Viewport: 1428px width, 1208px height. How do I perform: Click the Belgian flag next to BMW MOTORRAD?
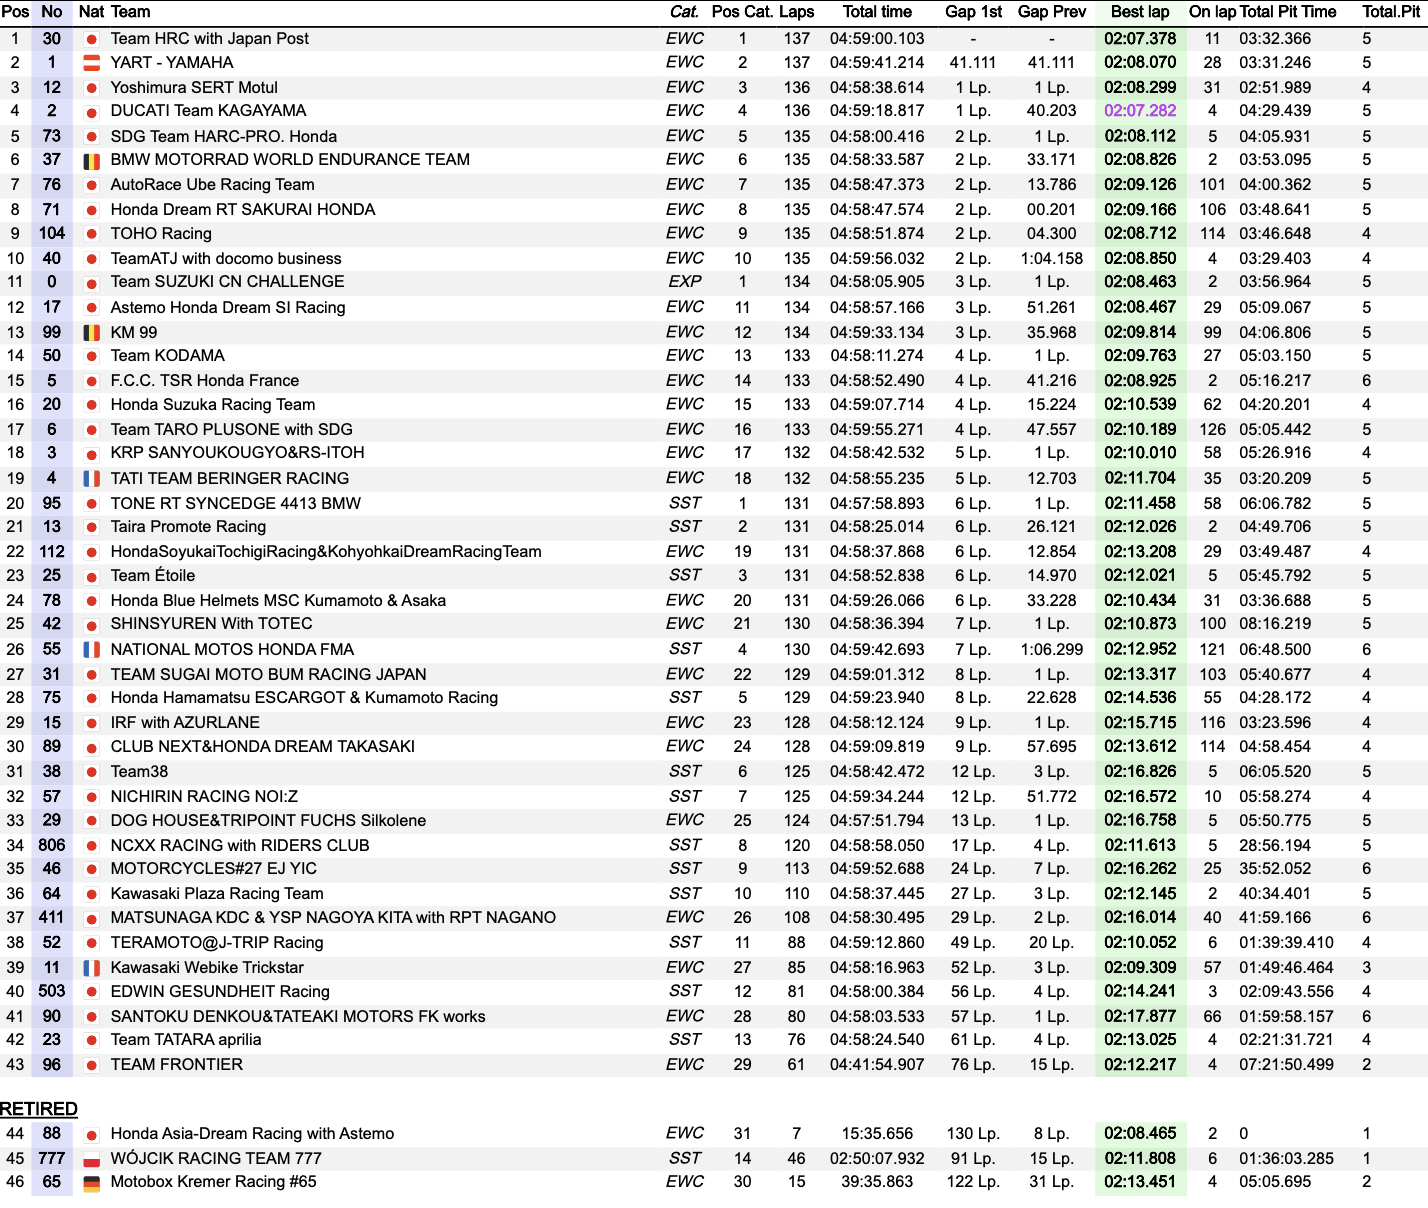pos(91,160)
